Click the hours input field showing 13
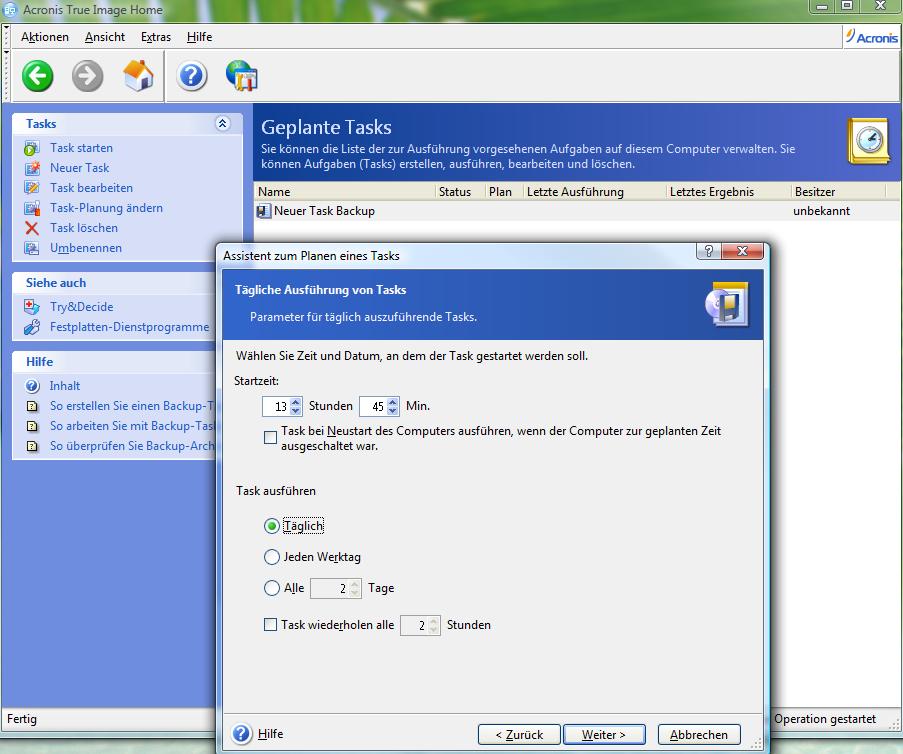 click(276, 407)
